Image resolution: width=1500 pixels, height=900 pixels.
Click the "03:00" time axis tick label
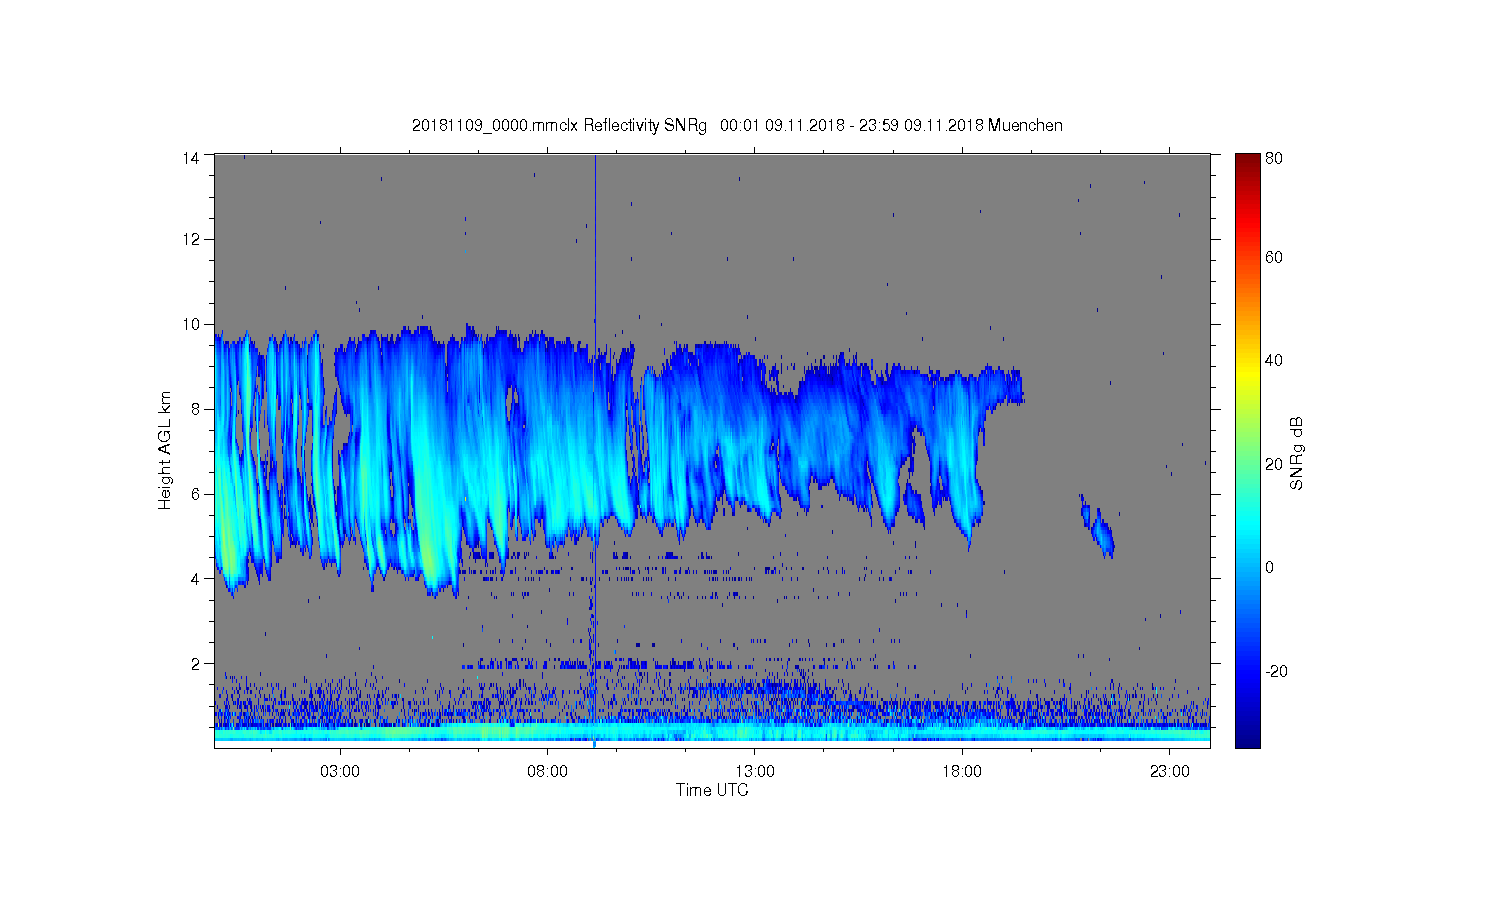click(340, 772)
